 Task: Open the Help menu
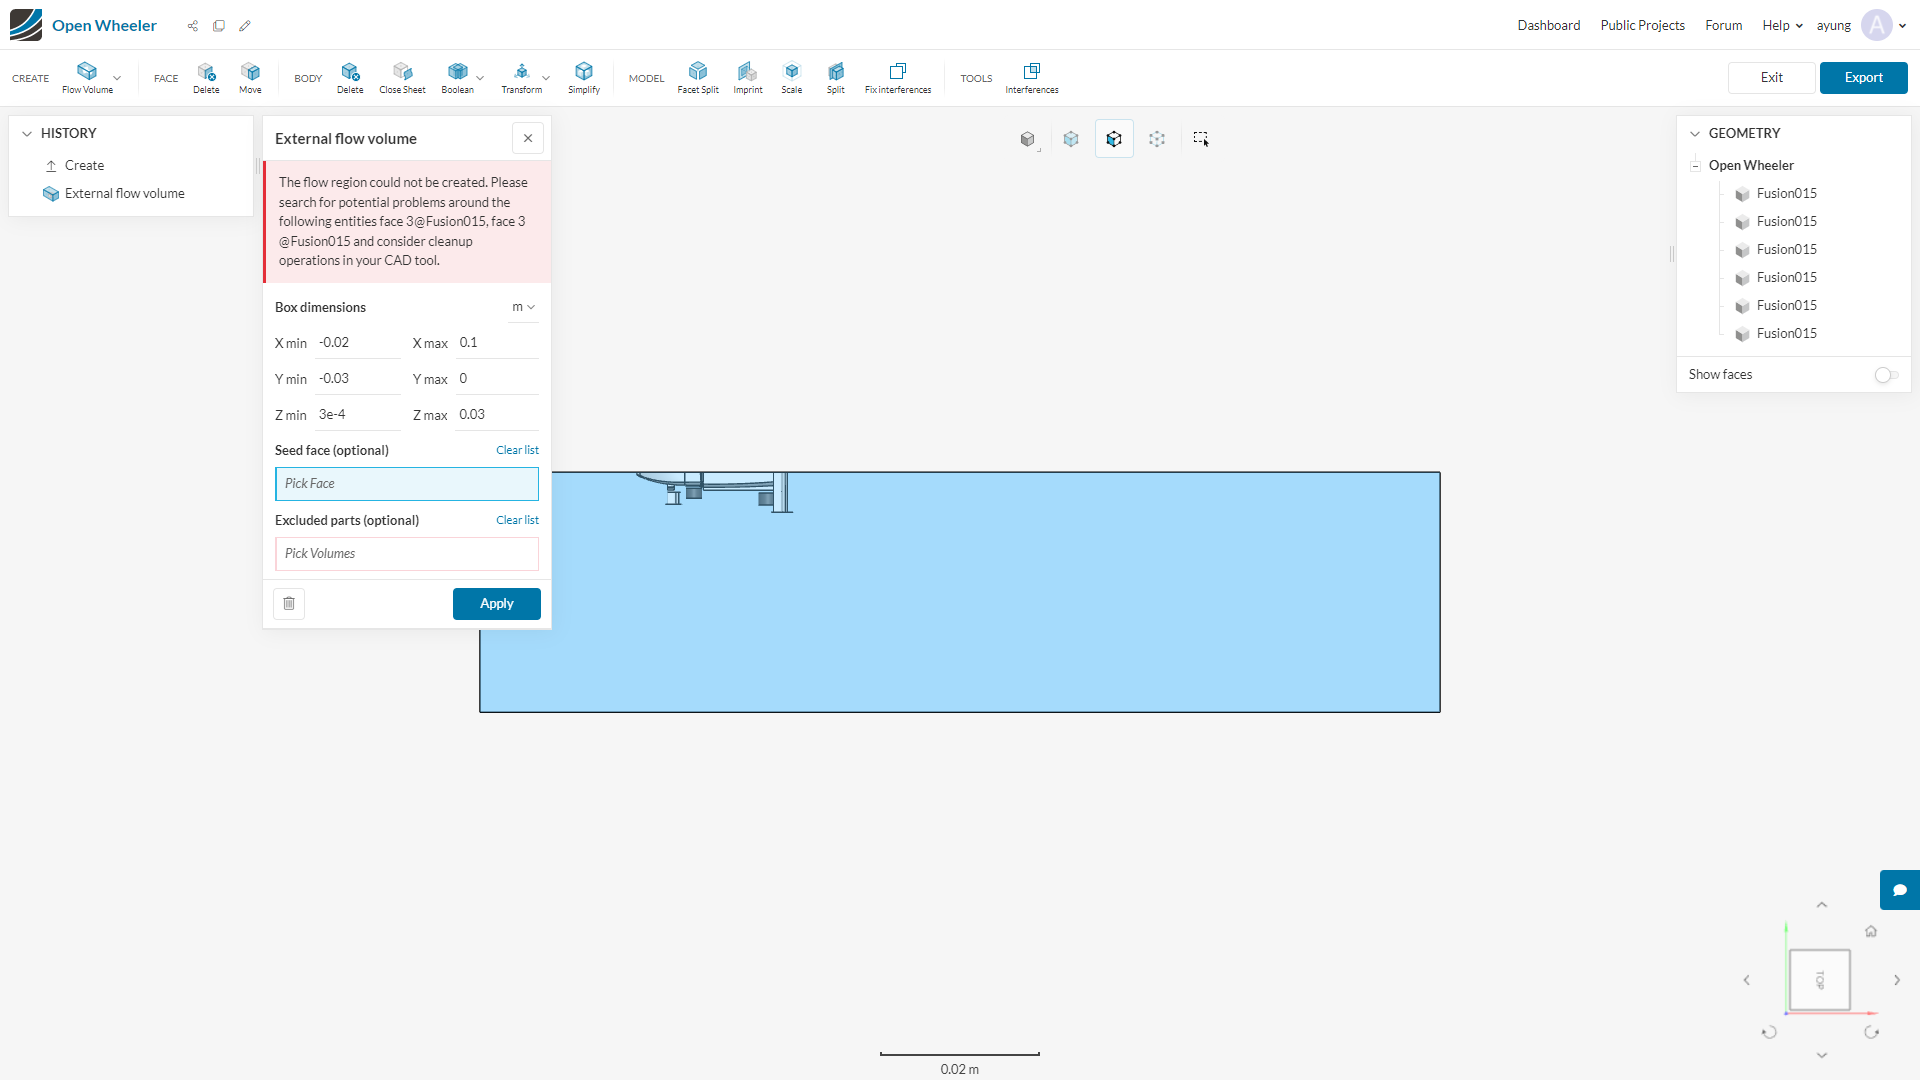click(x=1781, y=25)
